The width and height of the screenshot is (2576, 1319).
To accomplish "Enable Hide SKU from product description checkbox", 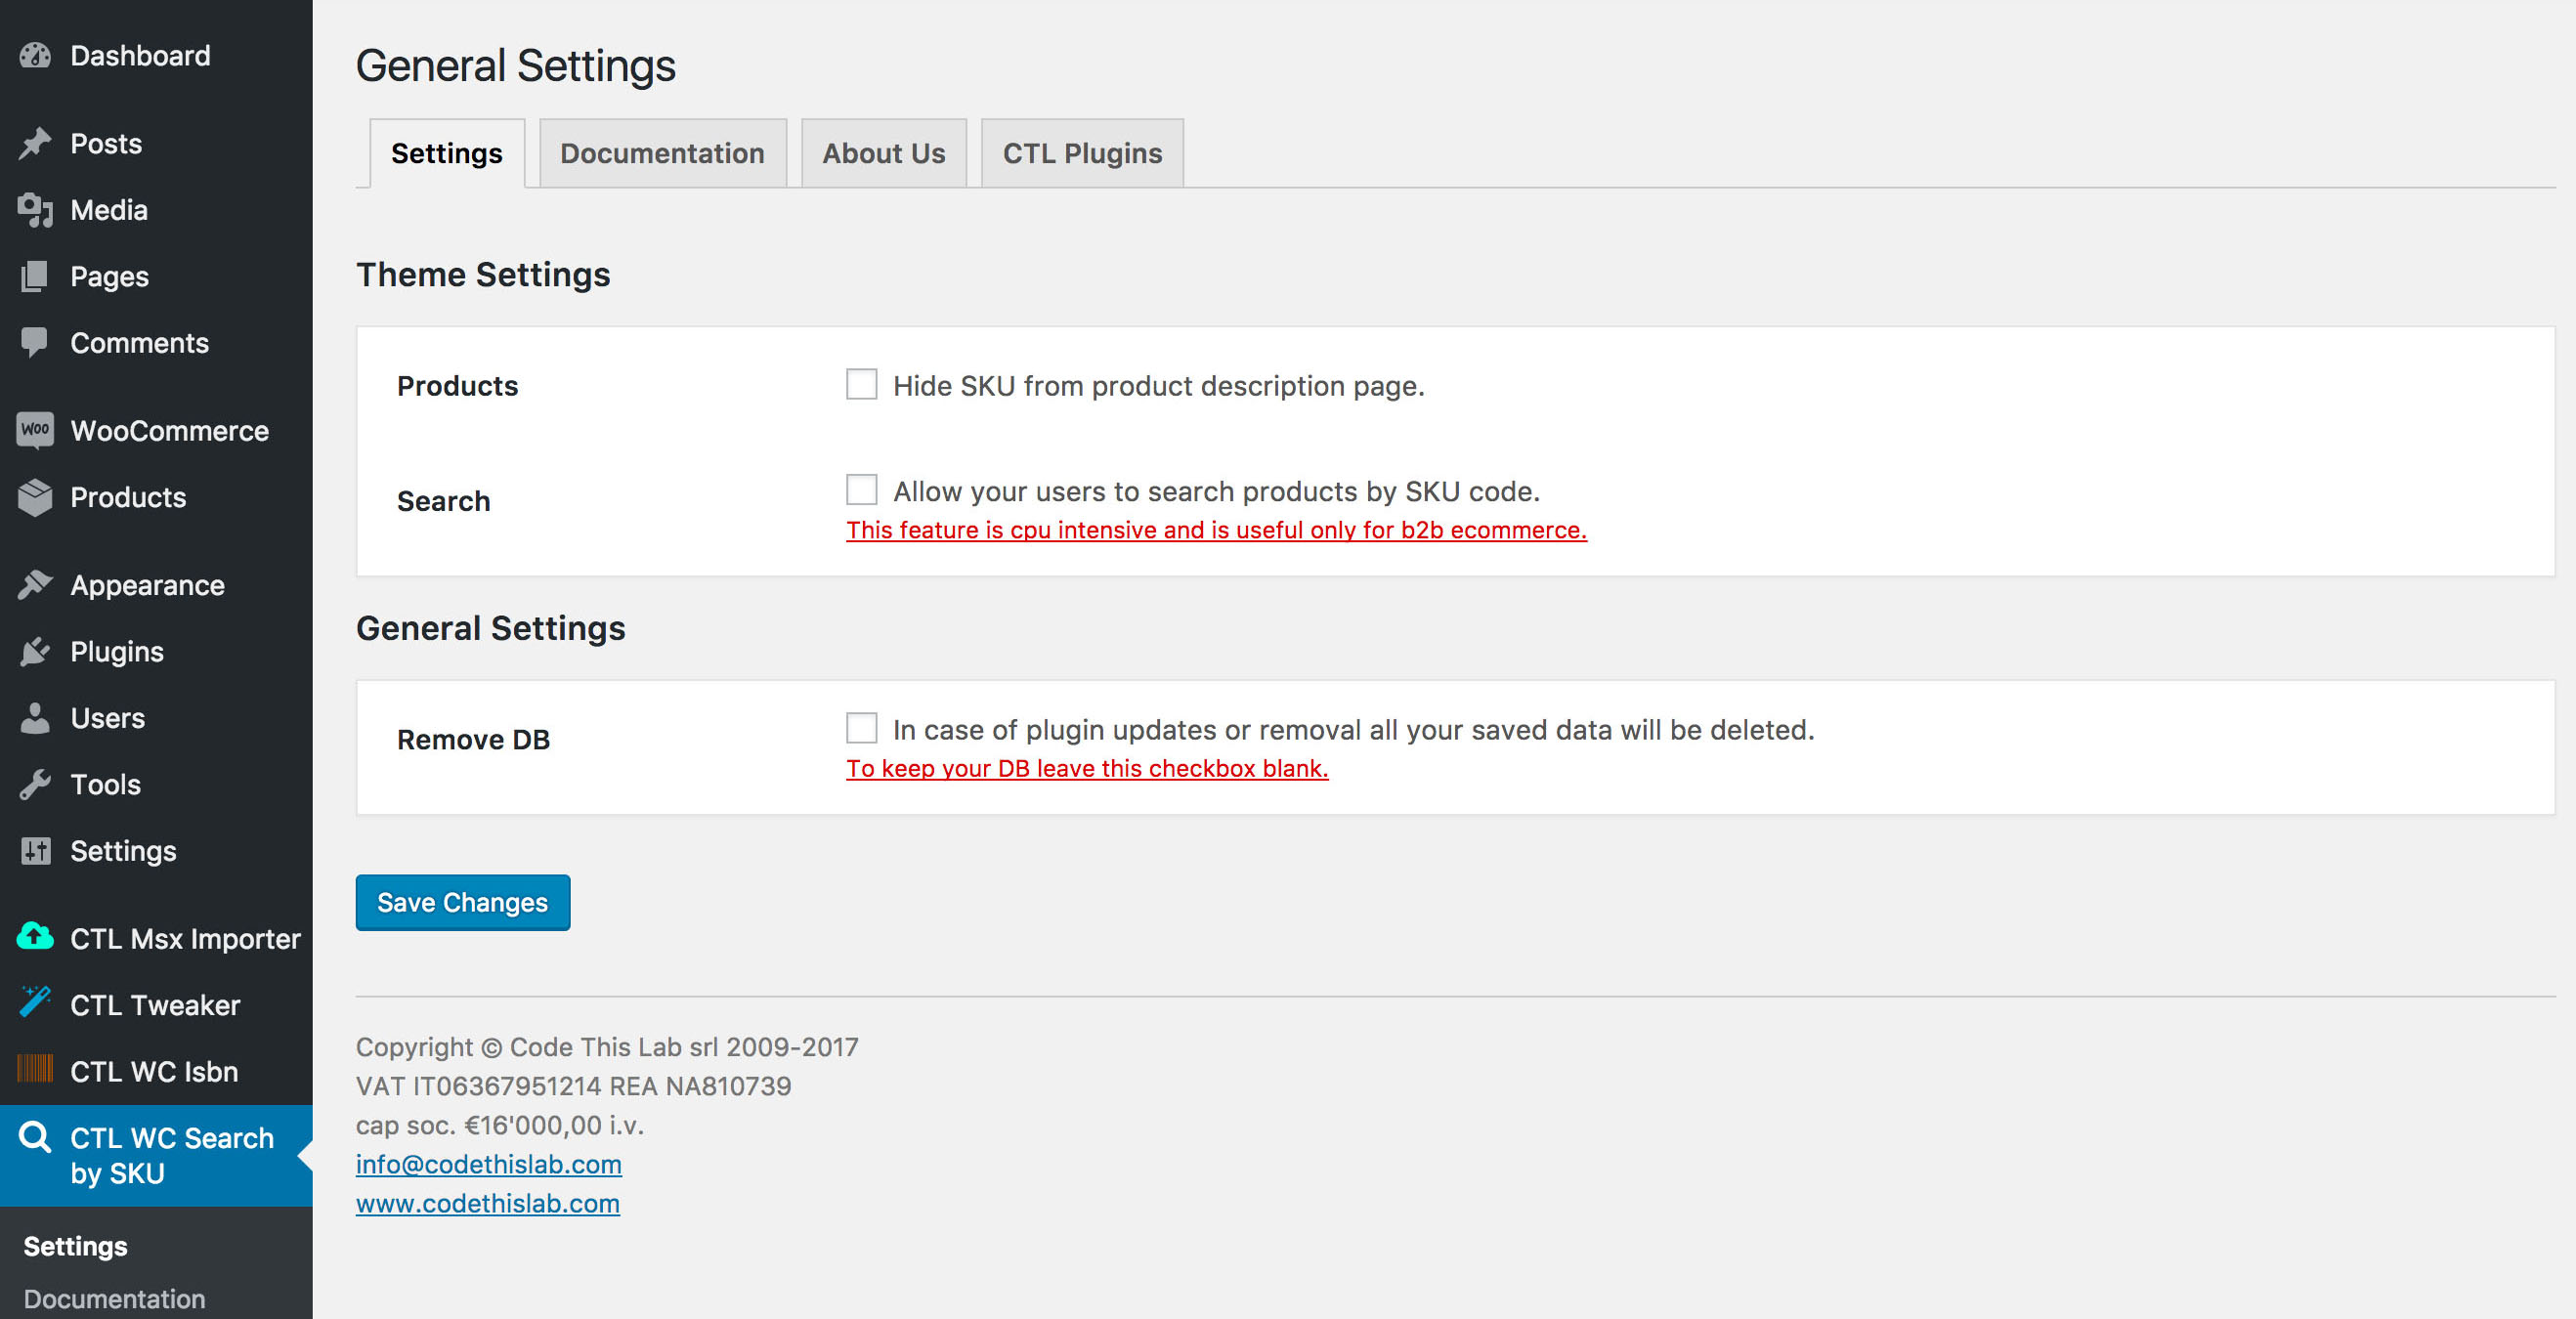I will [x=862, y=385].
